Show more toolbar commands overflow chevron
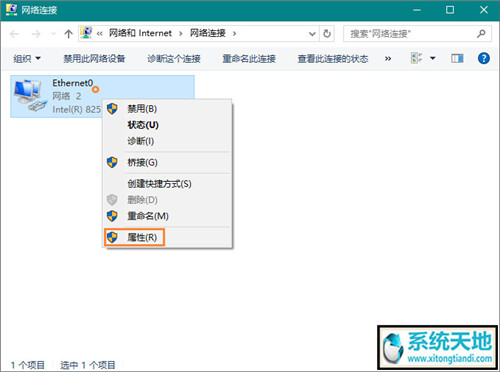Screen dimensions: 500x372 (388, 59)
